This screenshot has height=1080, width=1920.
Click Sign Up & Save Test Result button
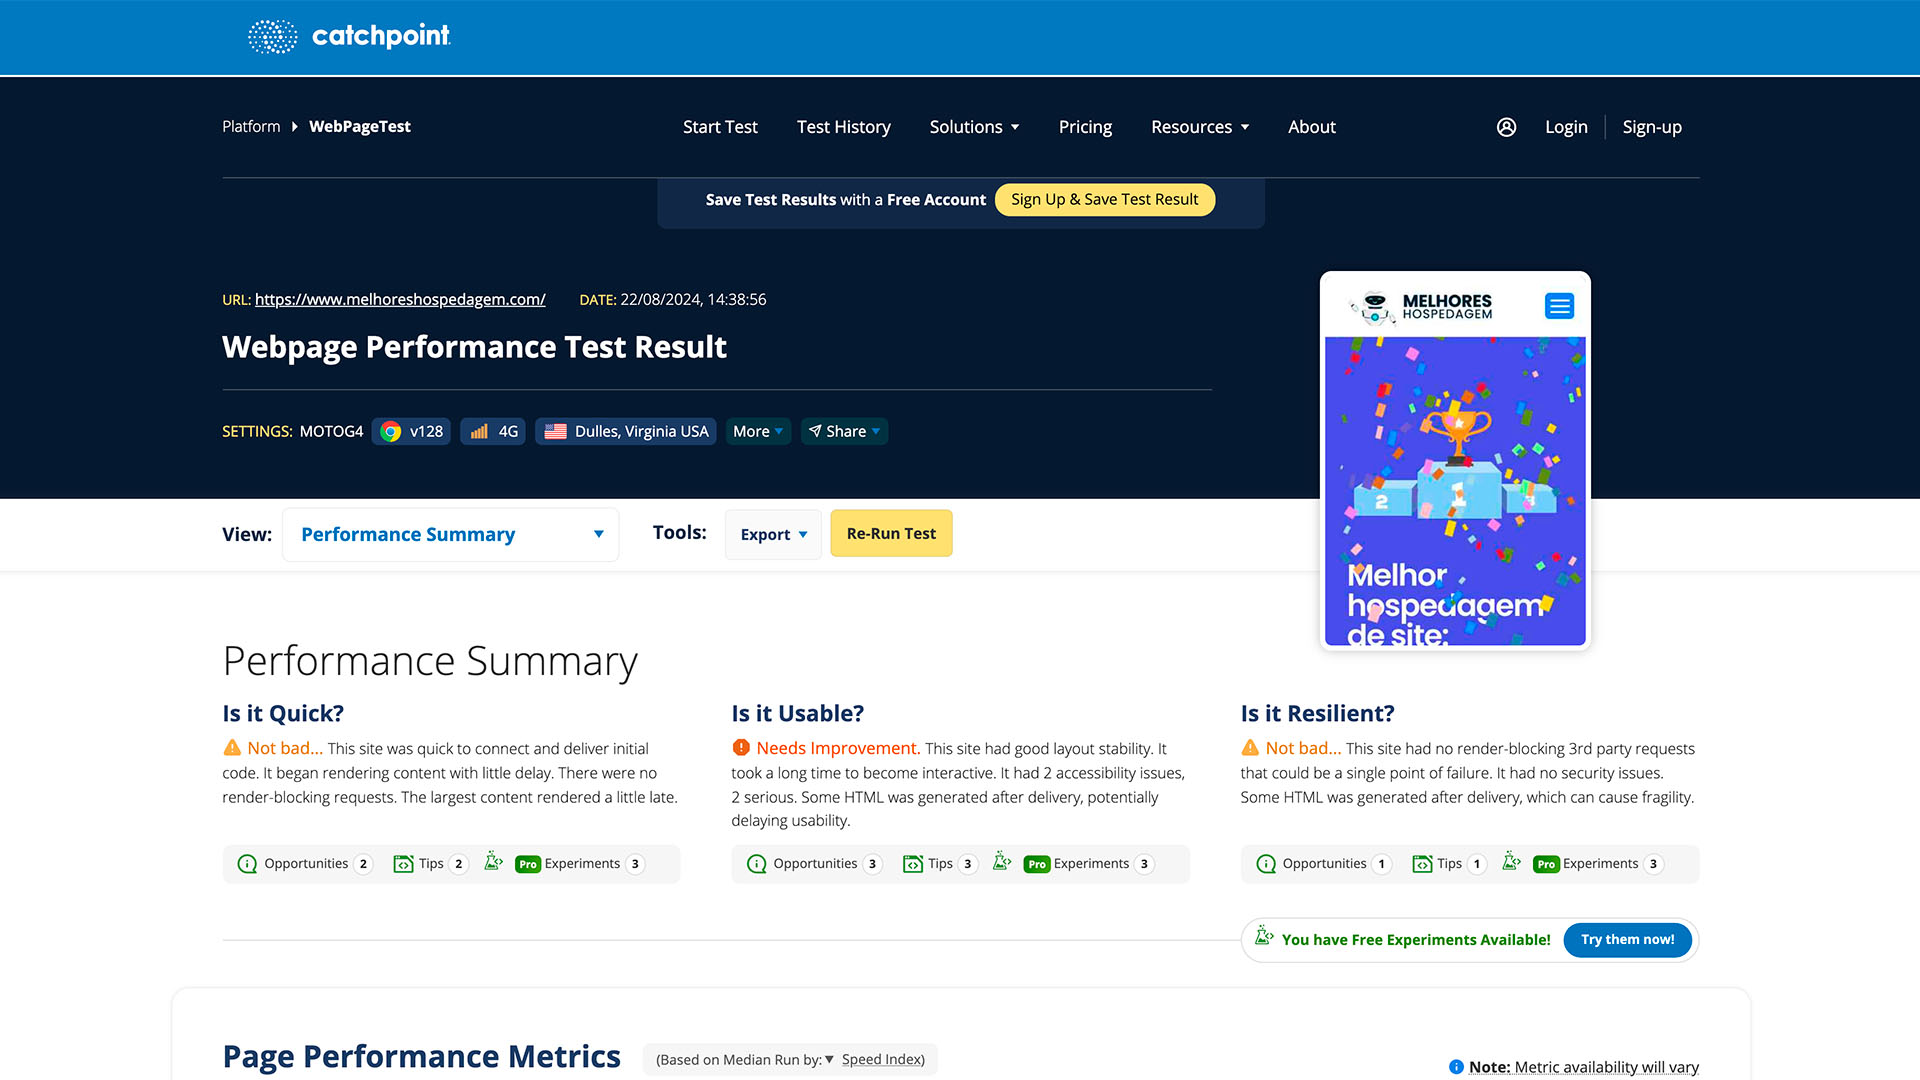[x=1105, y=199]
